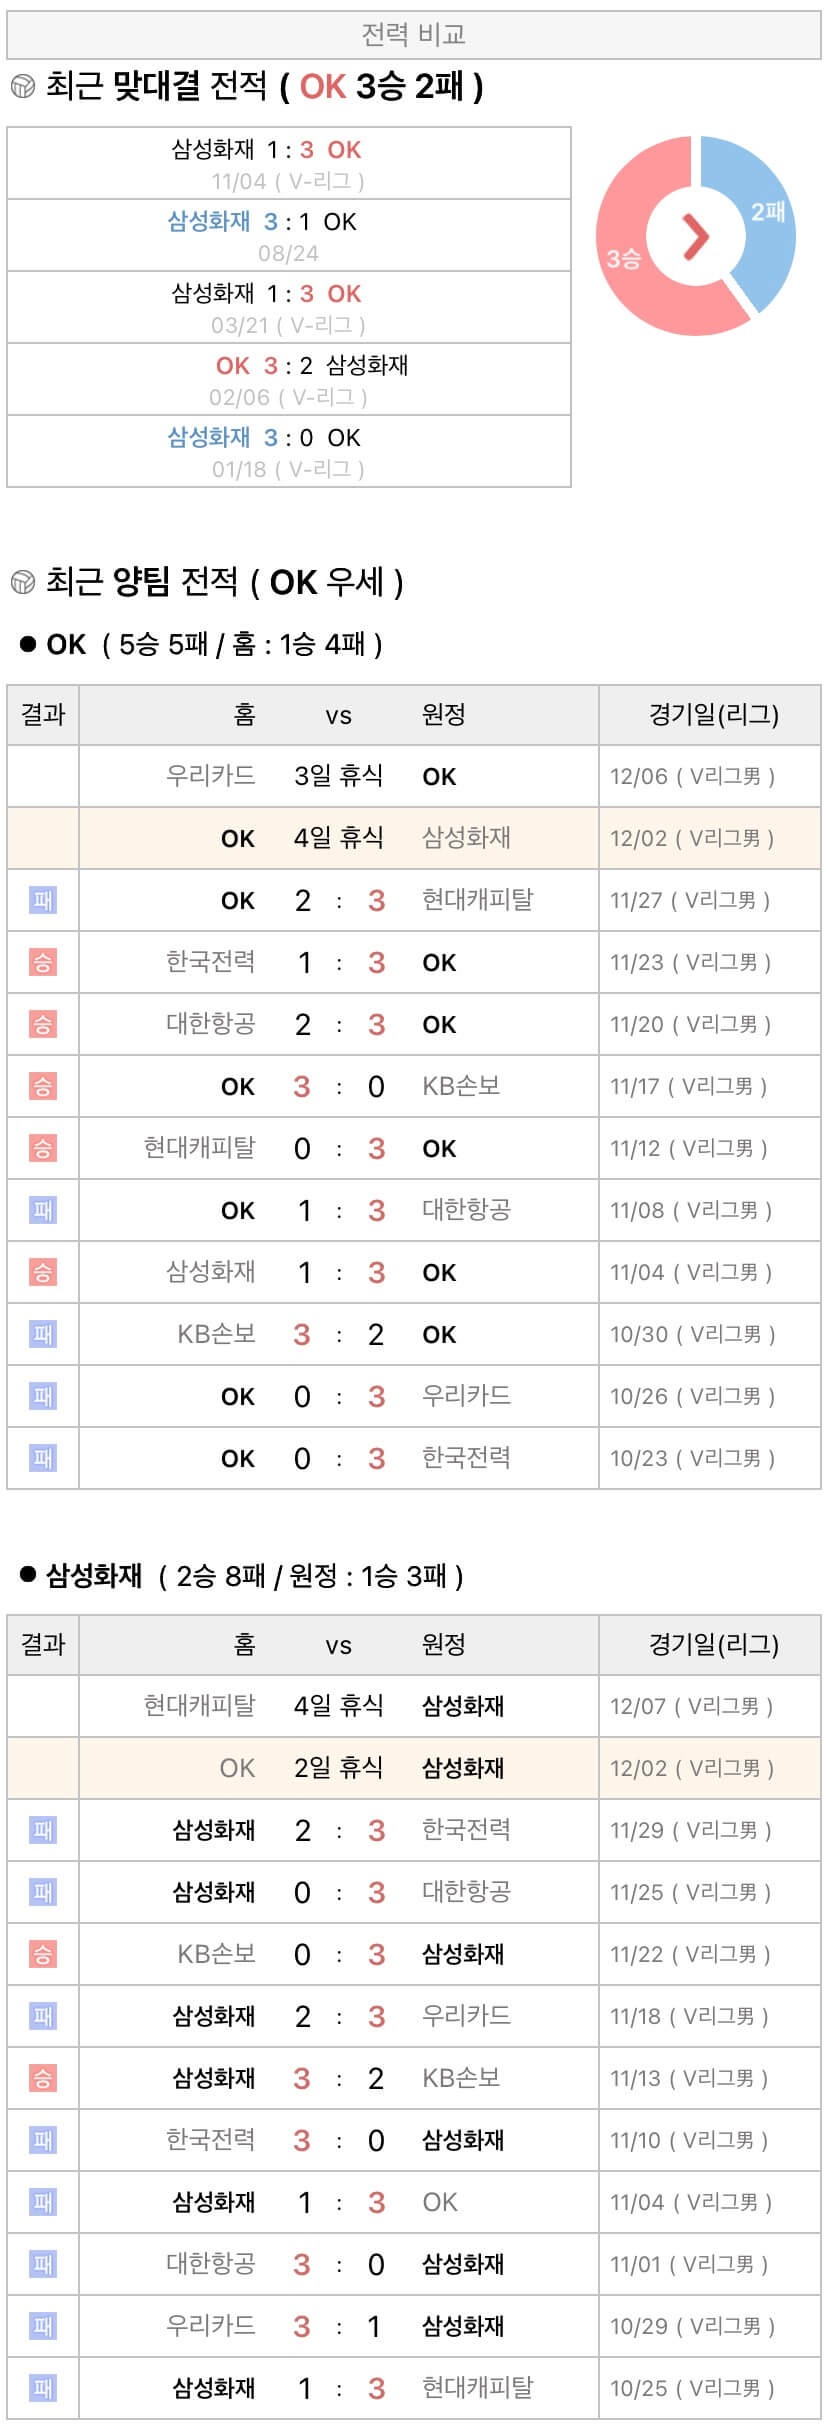
Task: Open the 08/24 삼성화재 3:1 OK head-to-head match
Action: (288, 236)
